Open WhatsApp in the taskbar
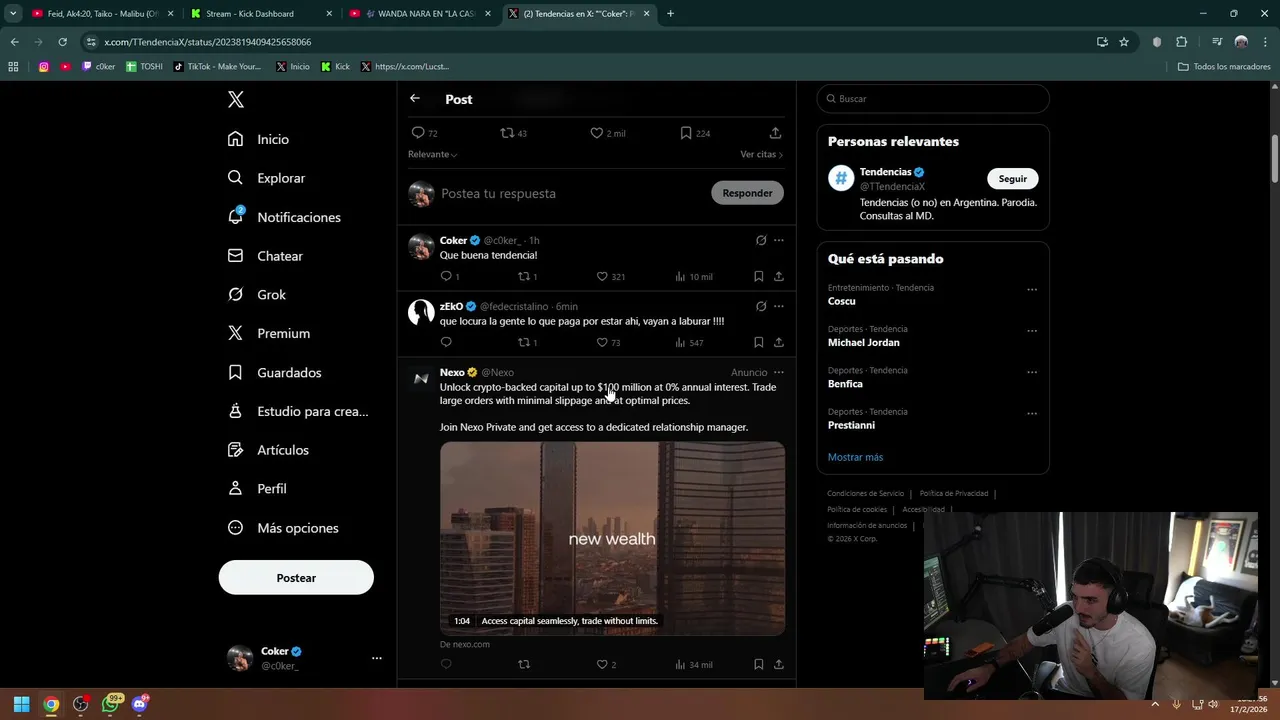The image size is (1280, 720). click(110, 704)
